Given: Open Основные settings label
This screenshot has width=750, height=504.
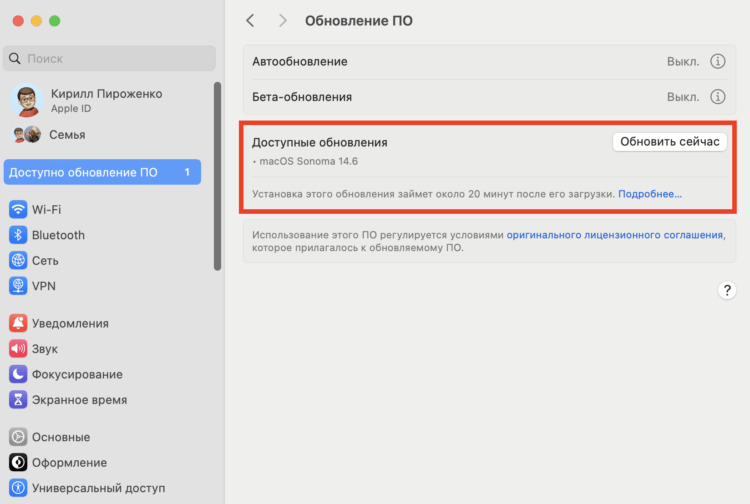Looking at the screenshot, I should [61, 437].
